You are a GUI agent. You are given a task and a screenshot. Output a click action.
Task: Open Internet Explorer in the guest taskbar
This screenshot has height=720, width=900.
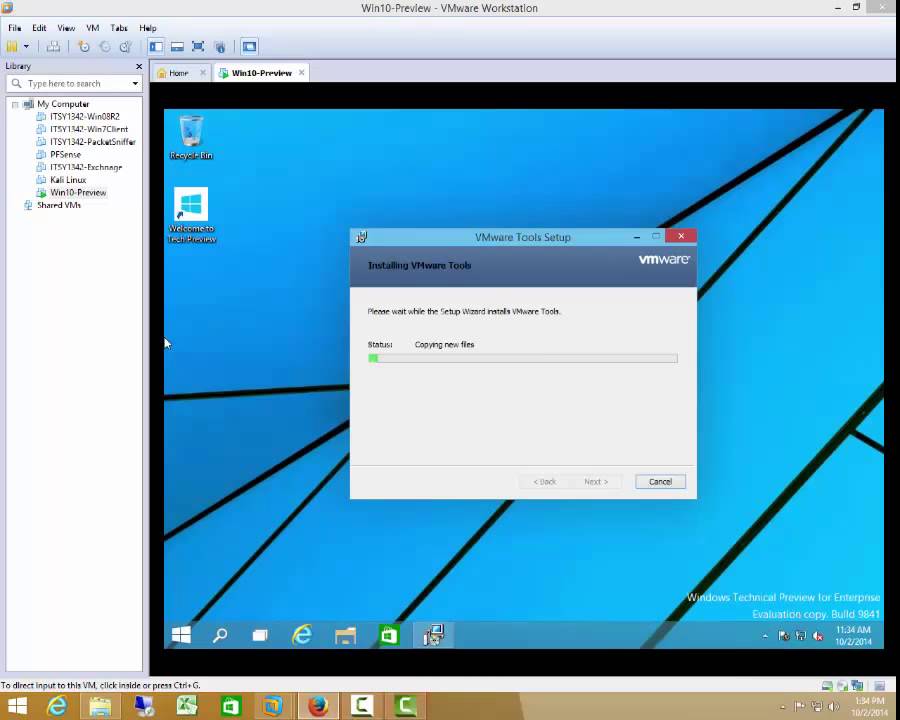[x=302, y=635]
